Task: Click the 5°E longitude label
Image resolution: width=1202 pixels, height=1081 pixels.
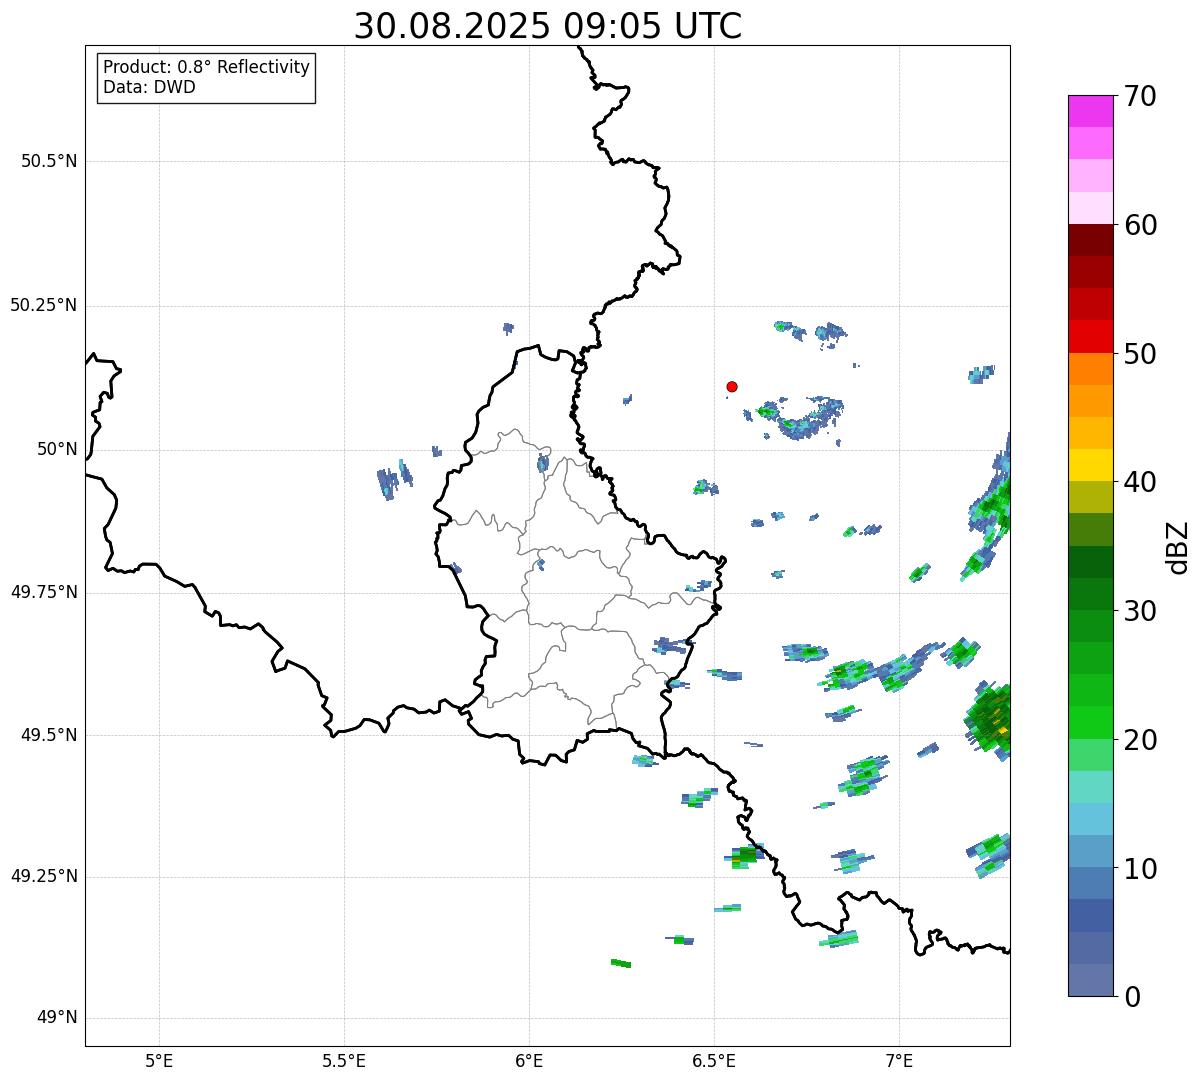Action: coord(159,1060)
